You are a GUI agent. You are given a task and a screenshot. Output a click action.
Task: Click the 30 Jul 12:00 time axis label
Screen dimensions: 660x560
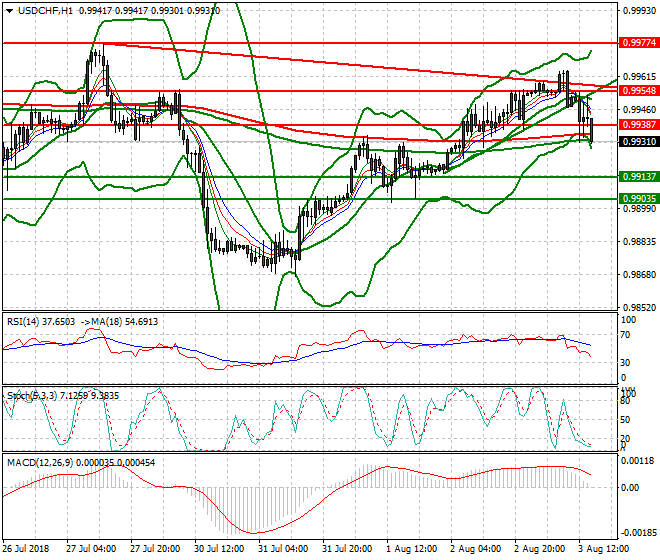(x=219, y=549)
